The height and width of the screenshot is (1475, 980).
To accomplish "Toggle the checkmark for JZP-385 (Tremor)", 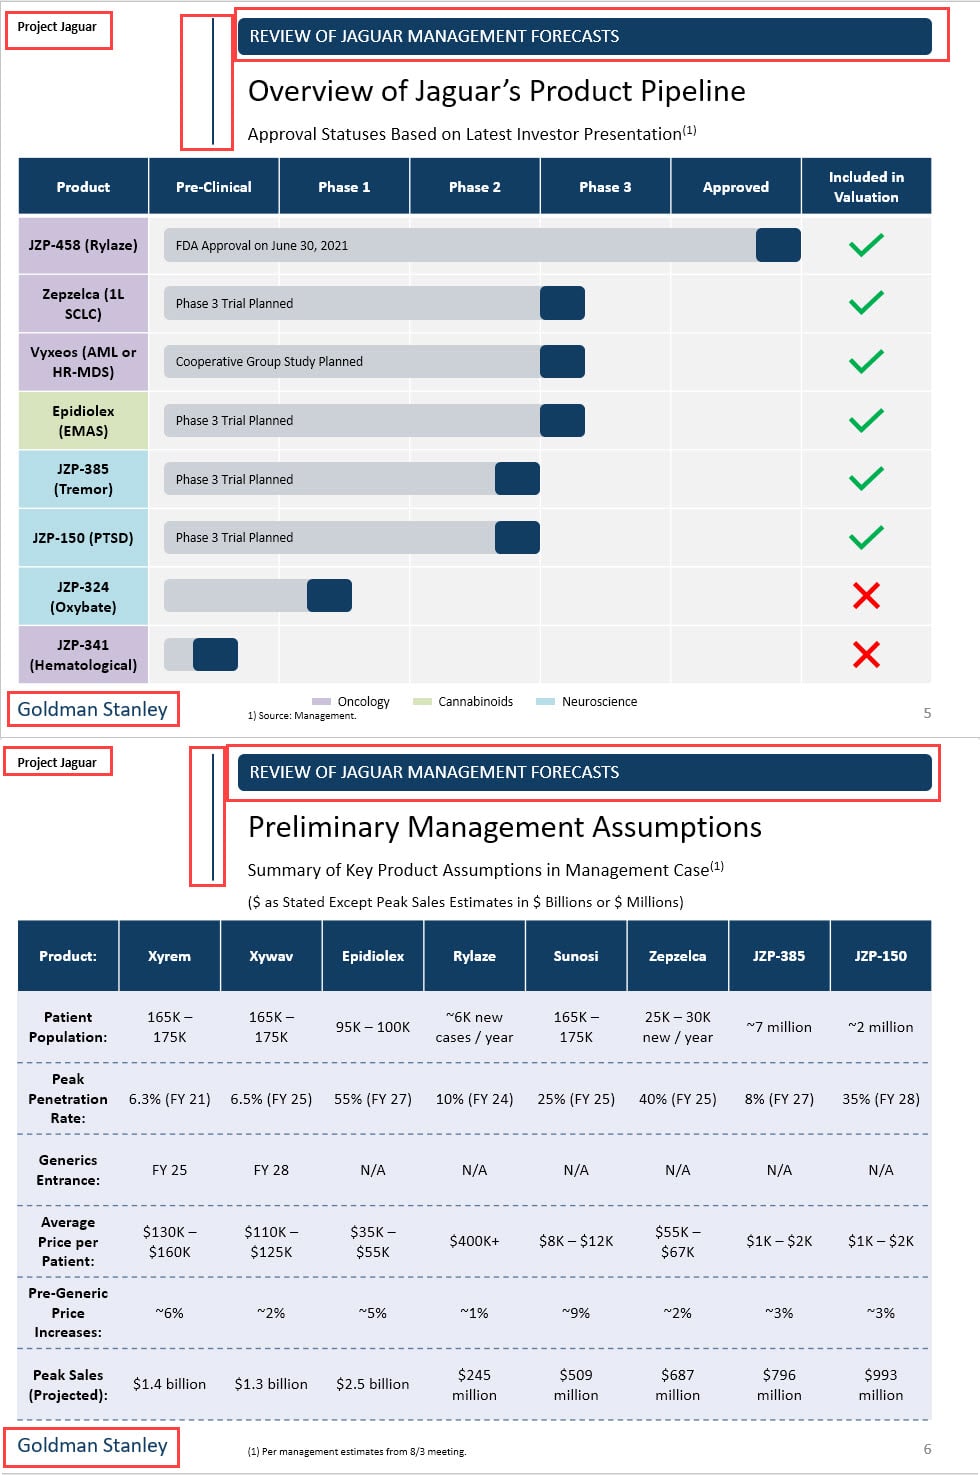I will (864, 478).
